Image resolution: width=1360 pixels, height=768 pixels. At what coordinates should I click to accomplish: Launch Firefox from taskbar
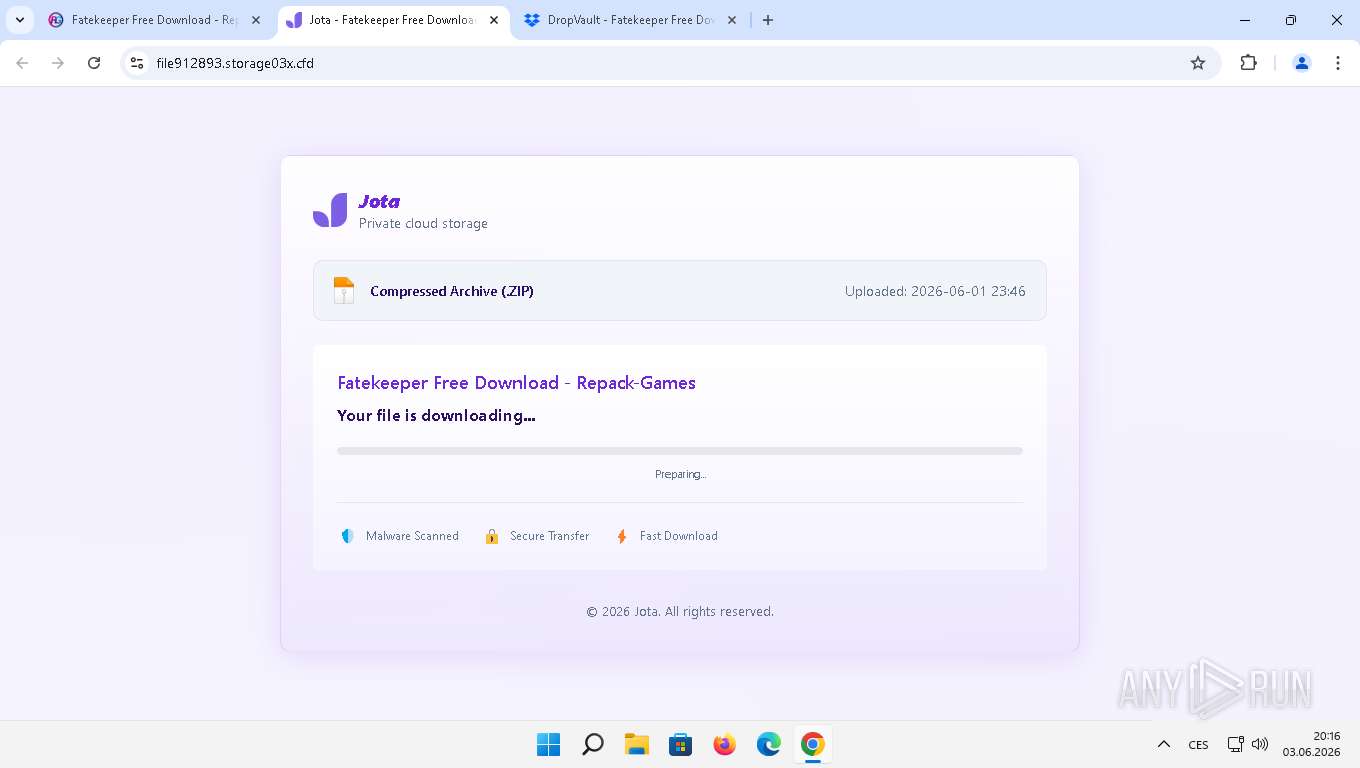pyautogui.click(x=724, y=744)
